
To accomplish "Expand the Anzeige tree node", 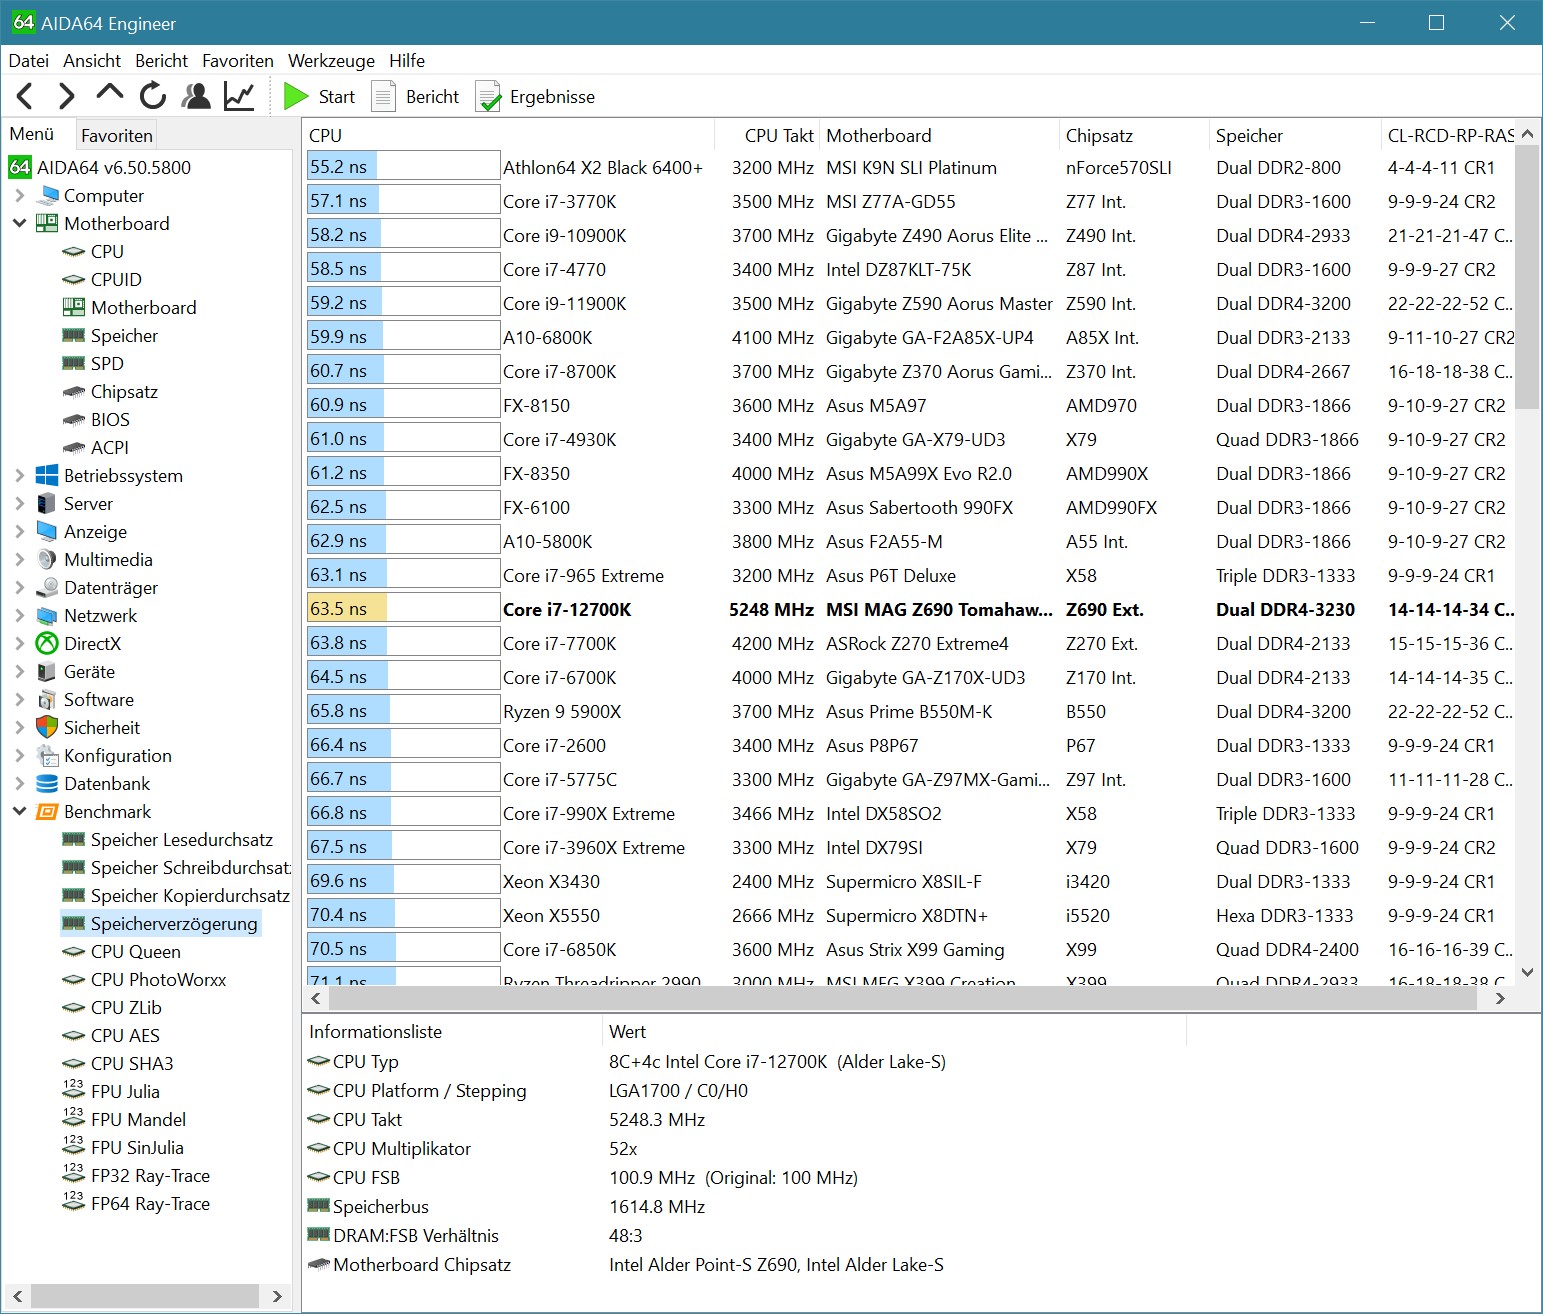I will point(20,531).
